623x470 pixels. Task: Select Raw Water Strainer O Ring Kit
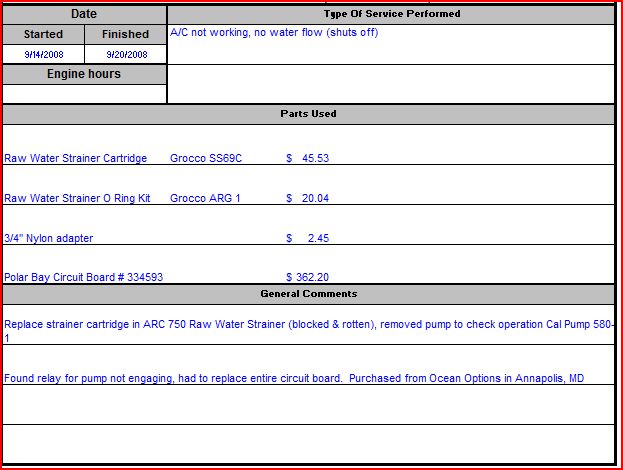click(77, 198)
